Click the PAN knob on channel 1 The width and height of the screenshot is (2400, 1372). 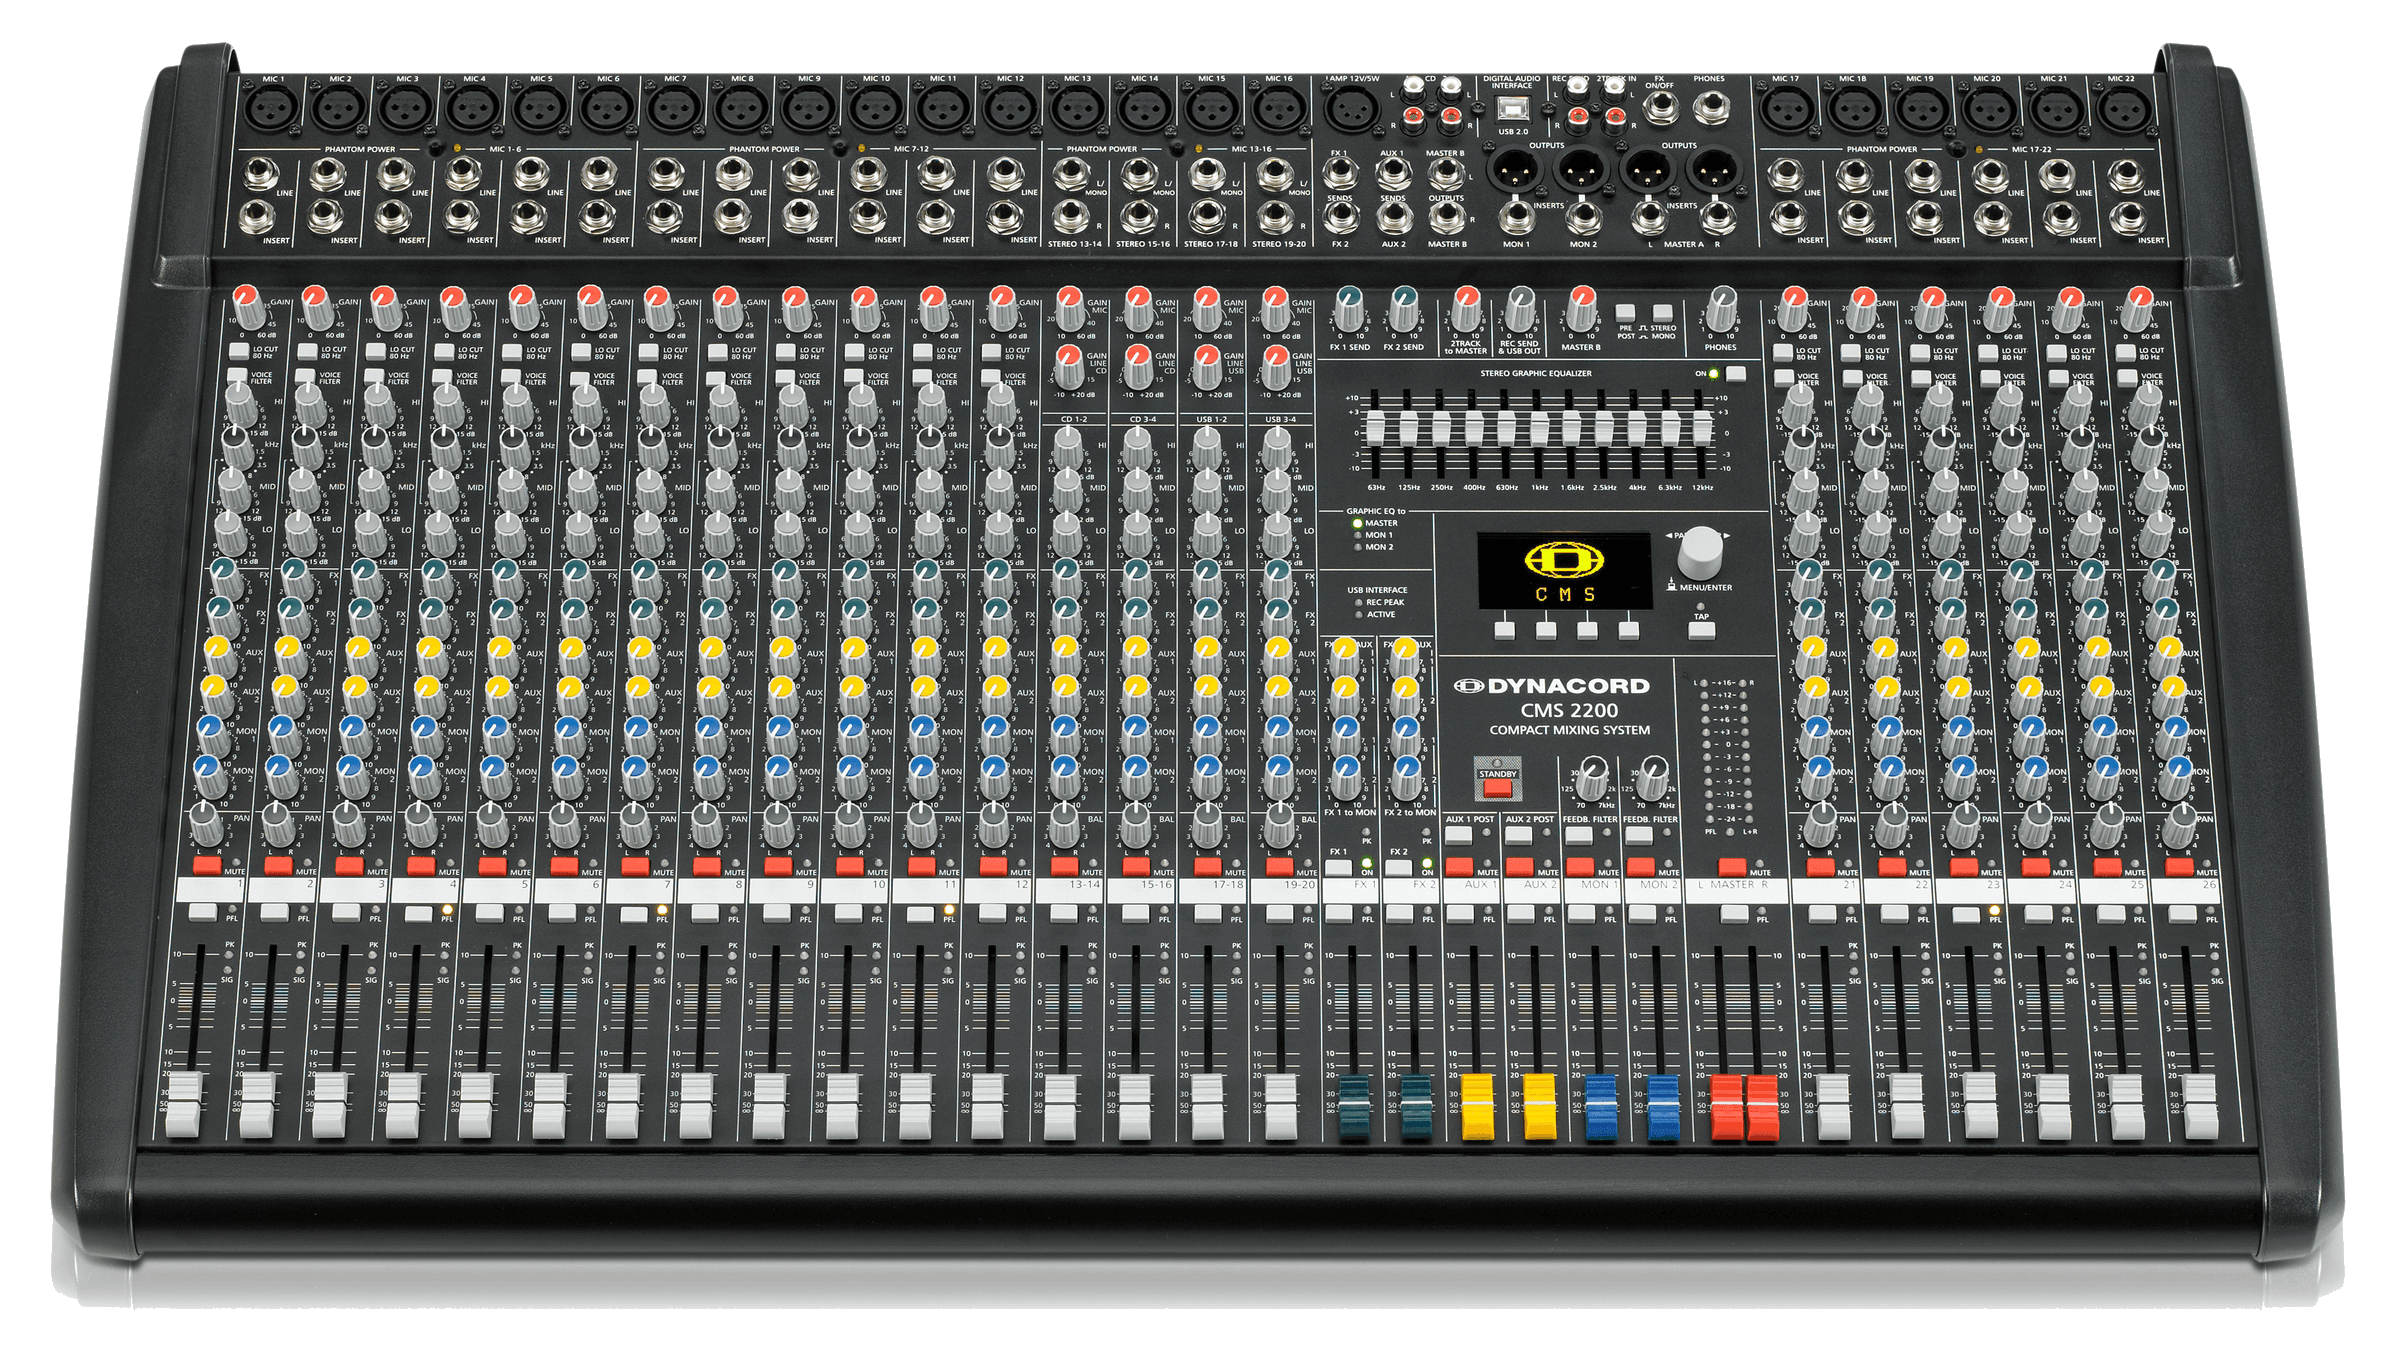204,824
